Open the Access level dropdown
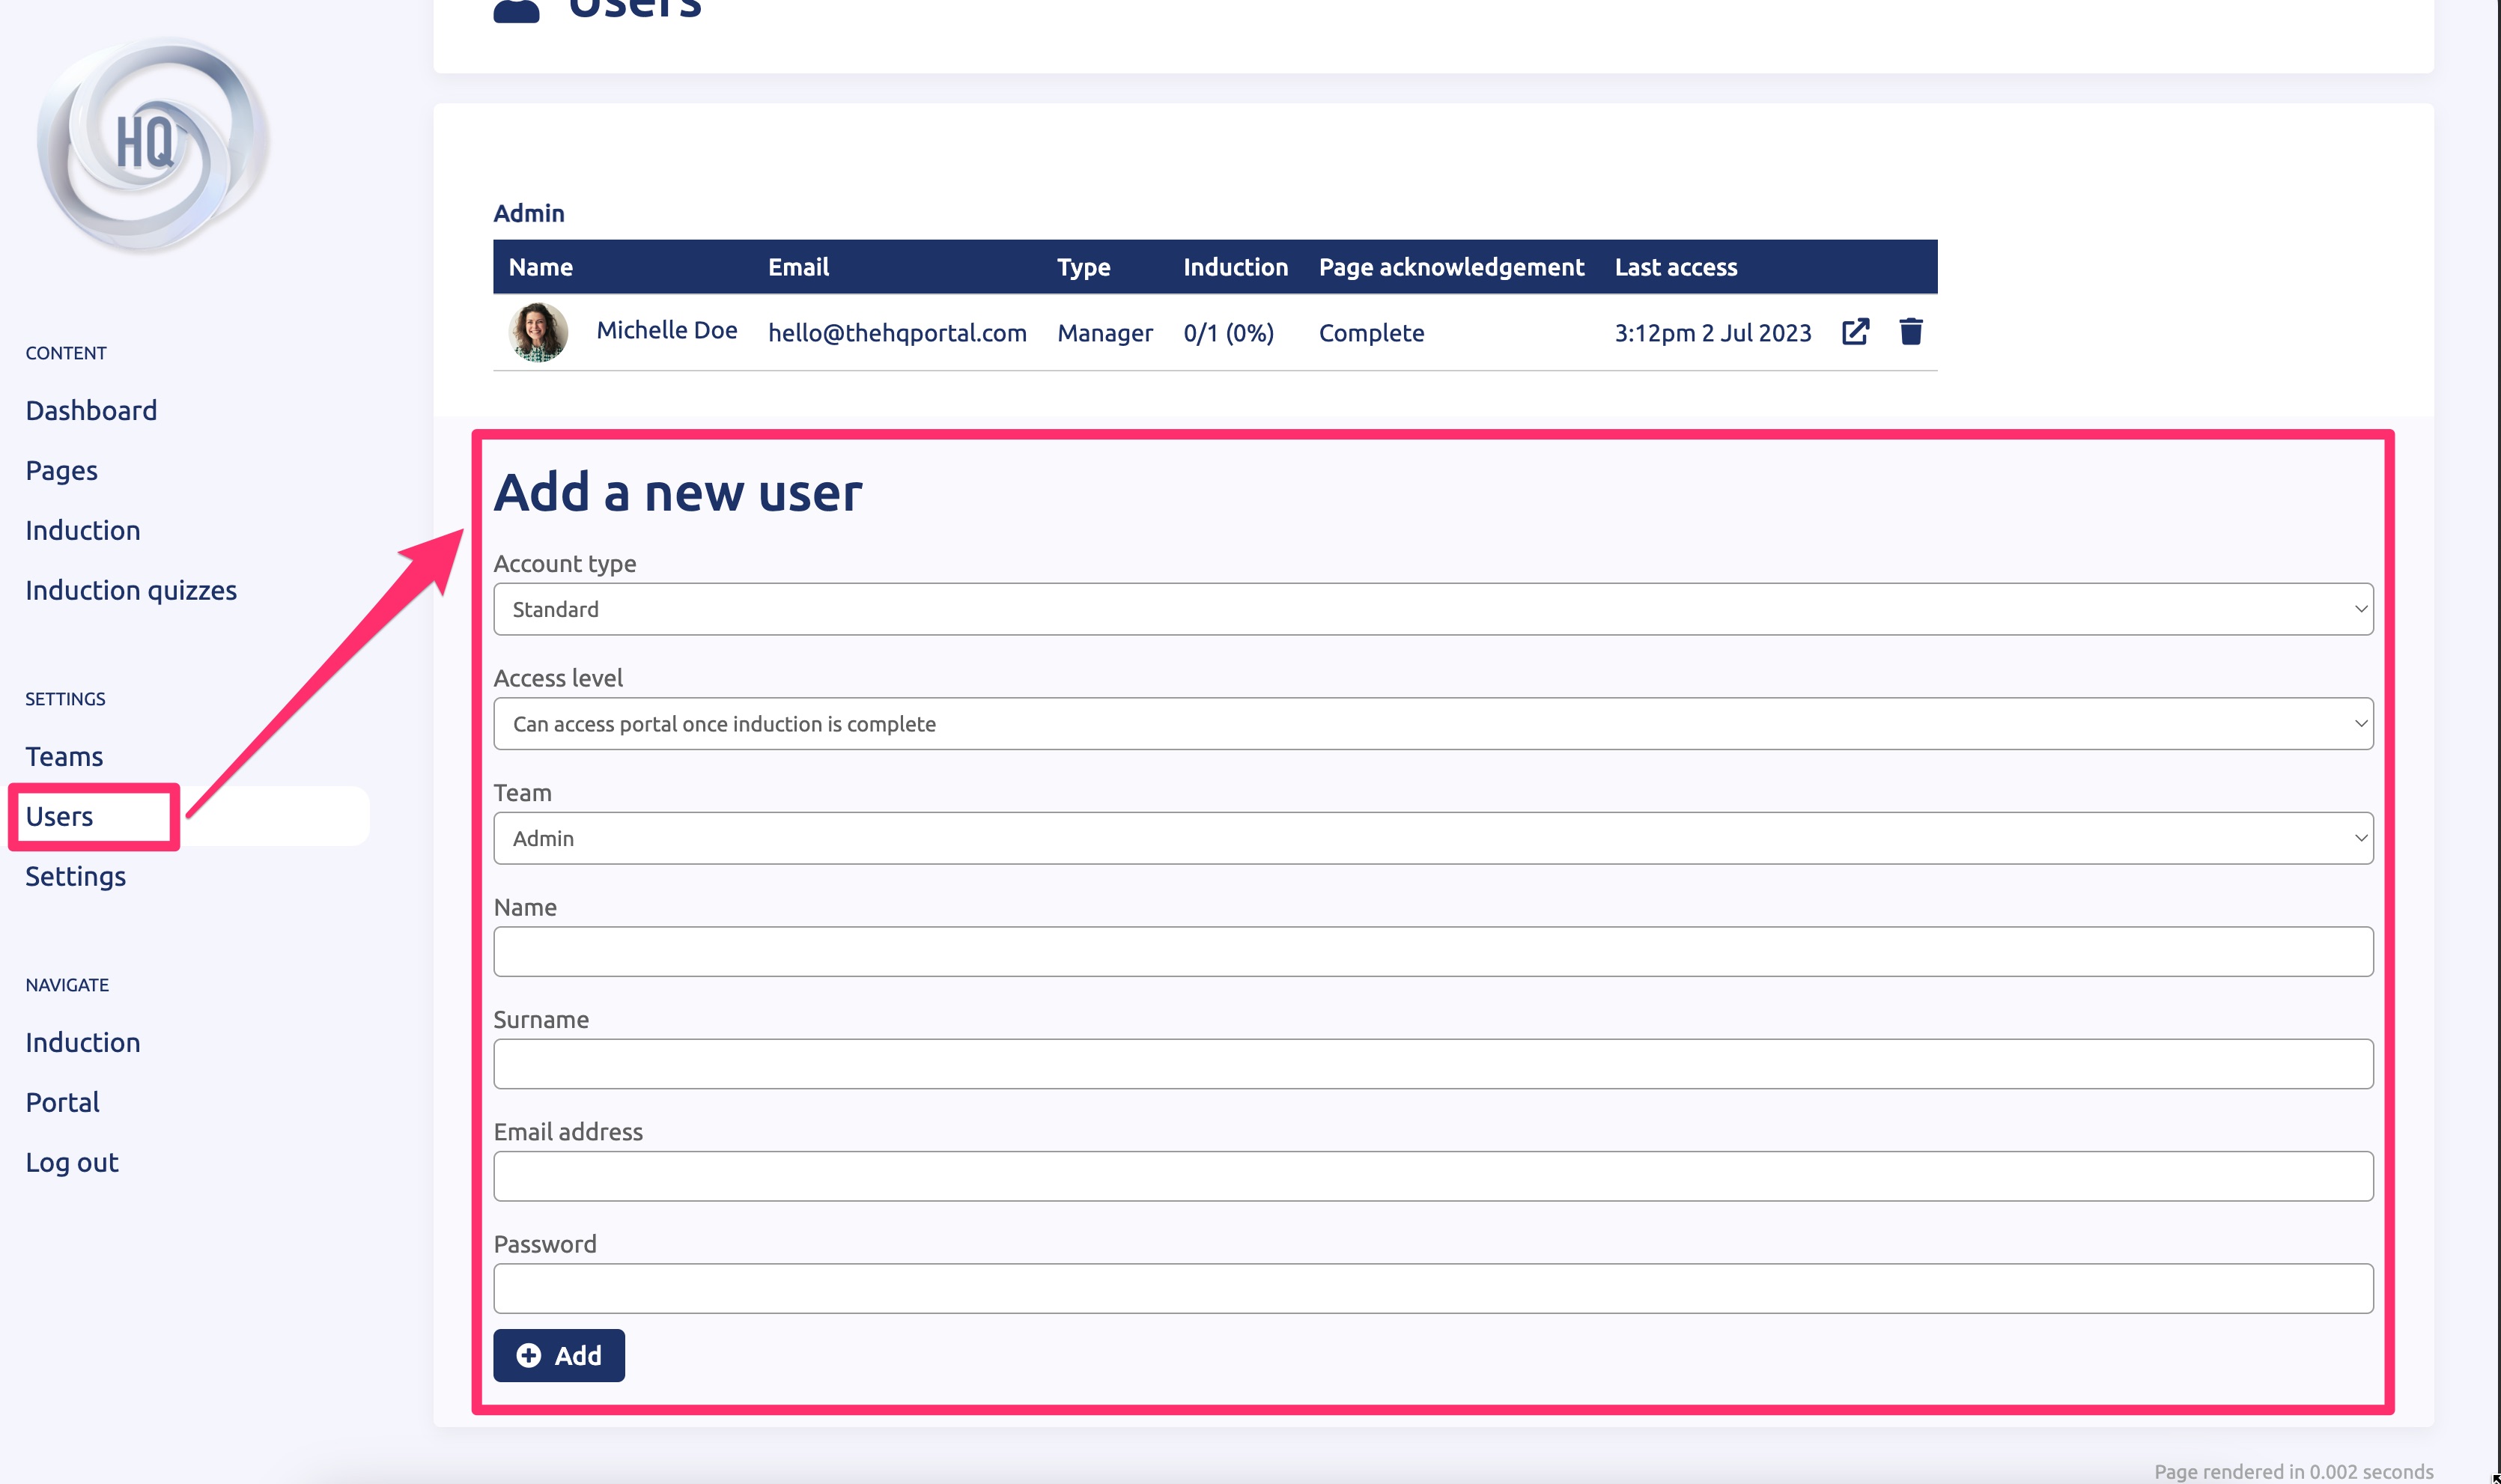 coord(1432,723)
